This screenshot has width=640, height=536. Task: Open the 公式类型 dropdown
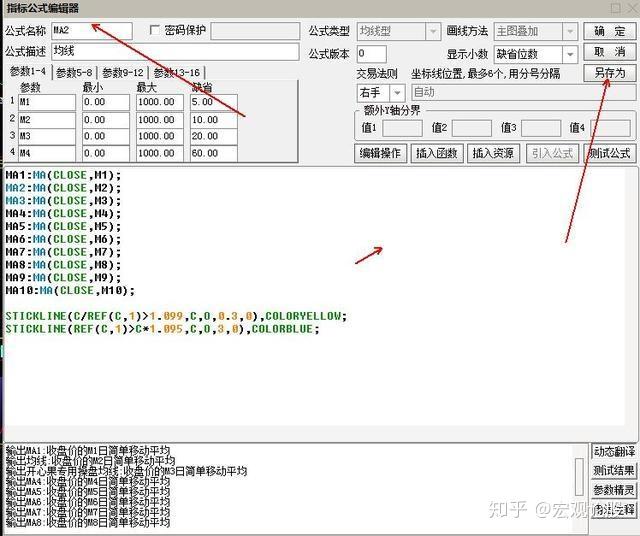click(433, 31)
